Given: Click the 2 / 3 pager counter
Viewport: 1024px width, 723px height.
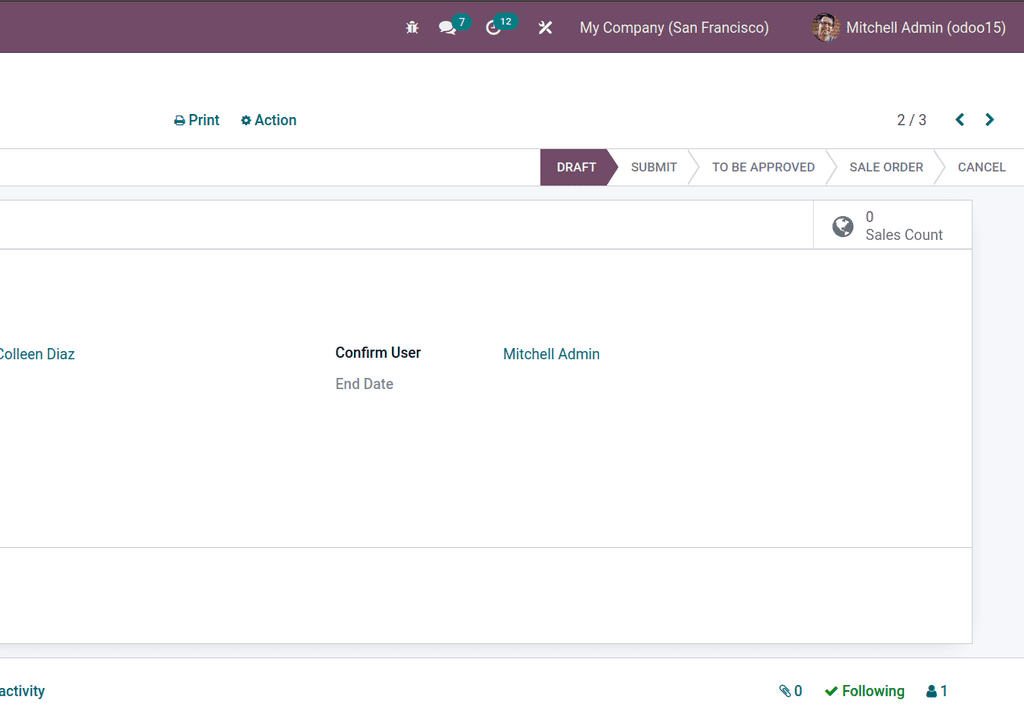Looking at the screenshot, I should (911, 120).
